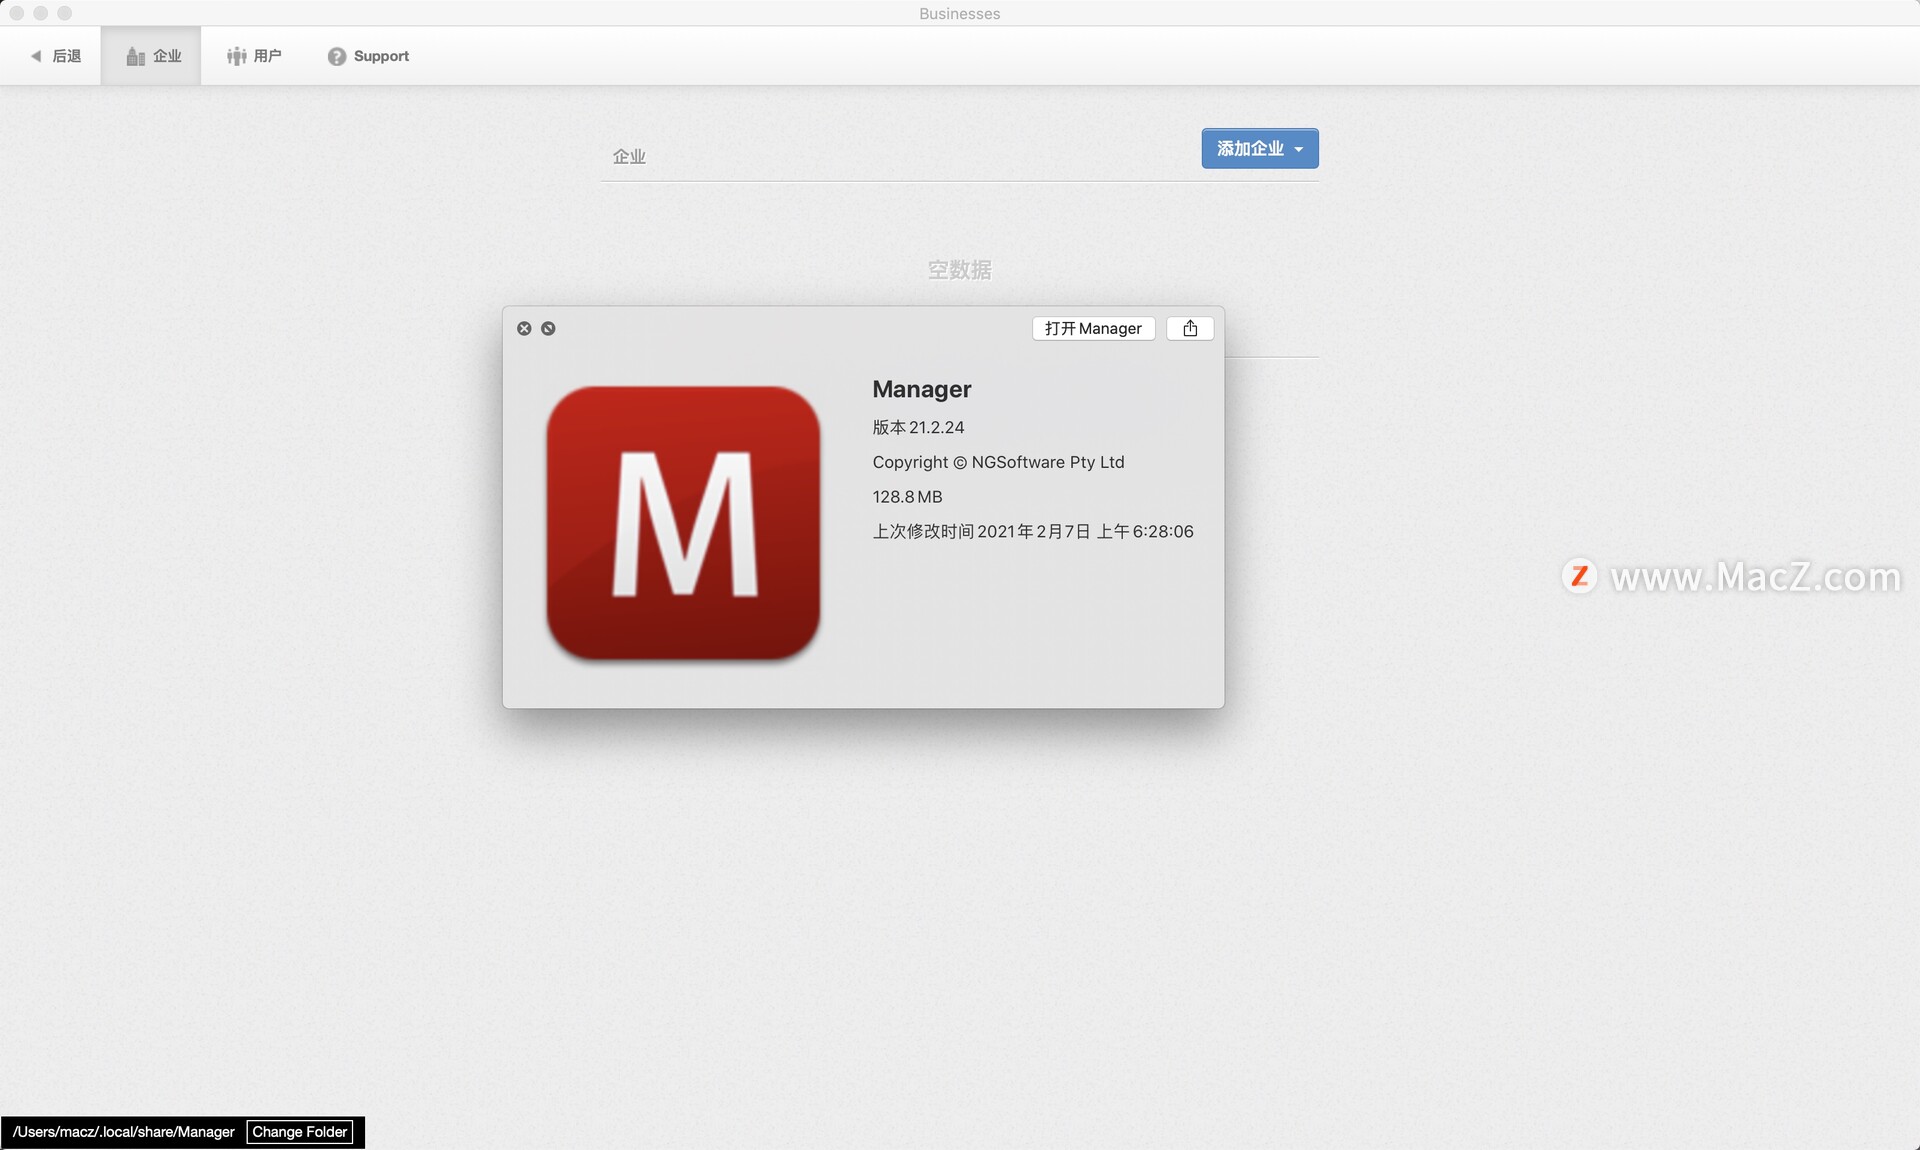Click the 用户 people icon
The height and width of the screenshot is (1150, 1920).
[x=236, y=56]
